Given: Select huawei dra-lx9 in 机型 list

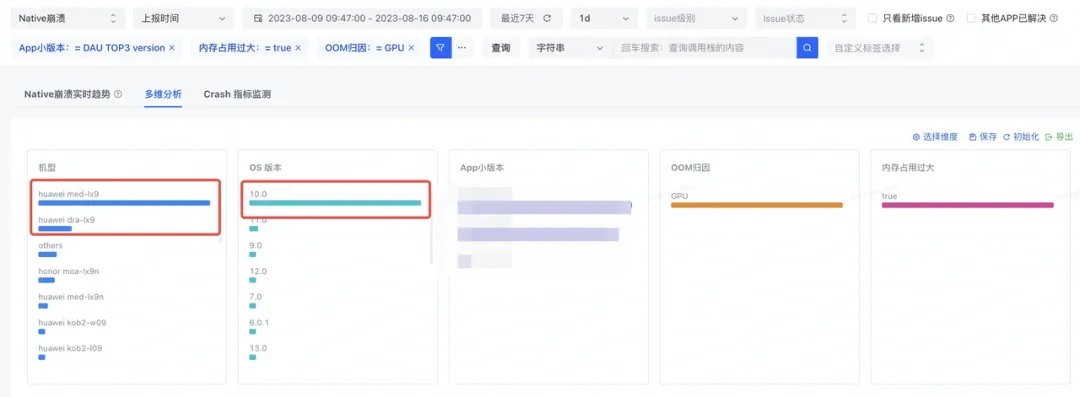Looking at the screenshot, I should [x=67, y=220].
